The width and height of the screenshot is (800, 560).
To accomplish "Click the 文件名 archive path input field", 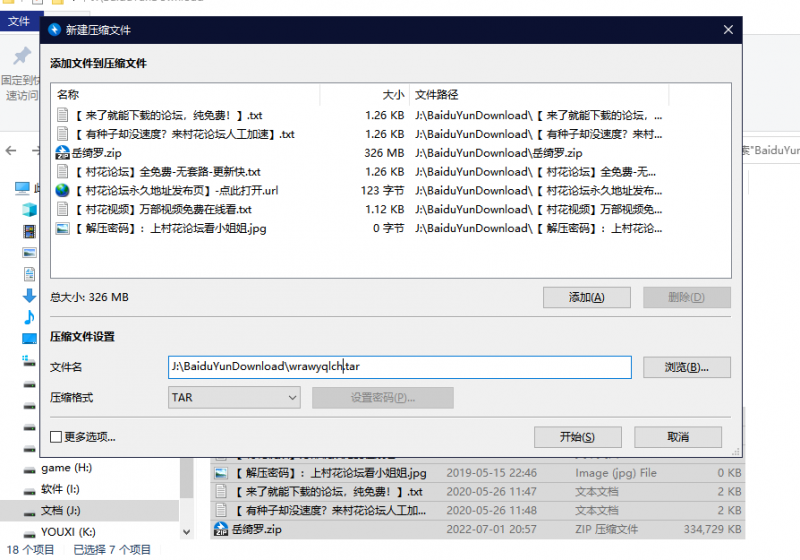I will click(400, 367).
